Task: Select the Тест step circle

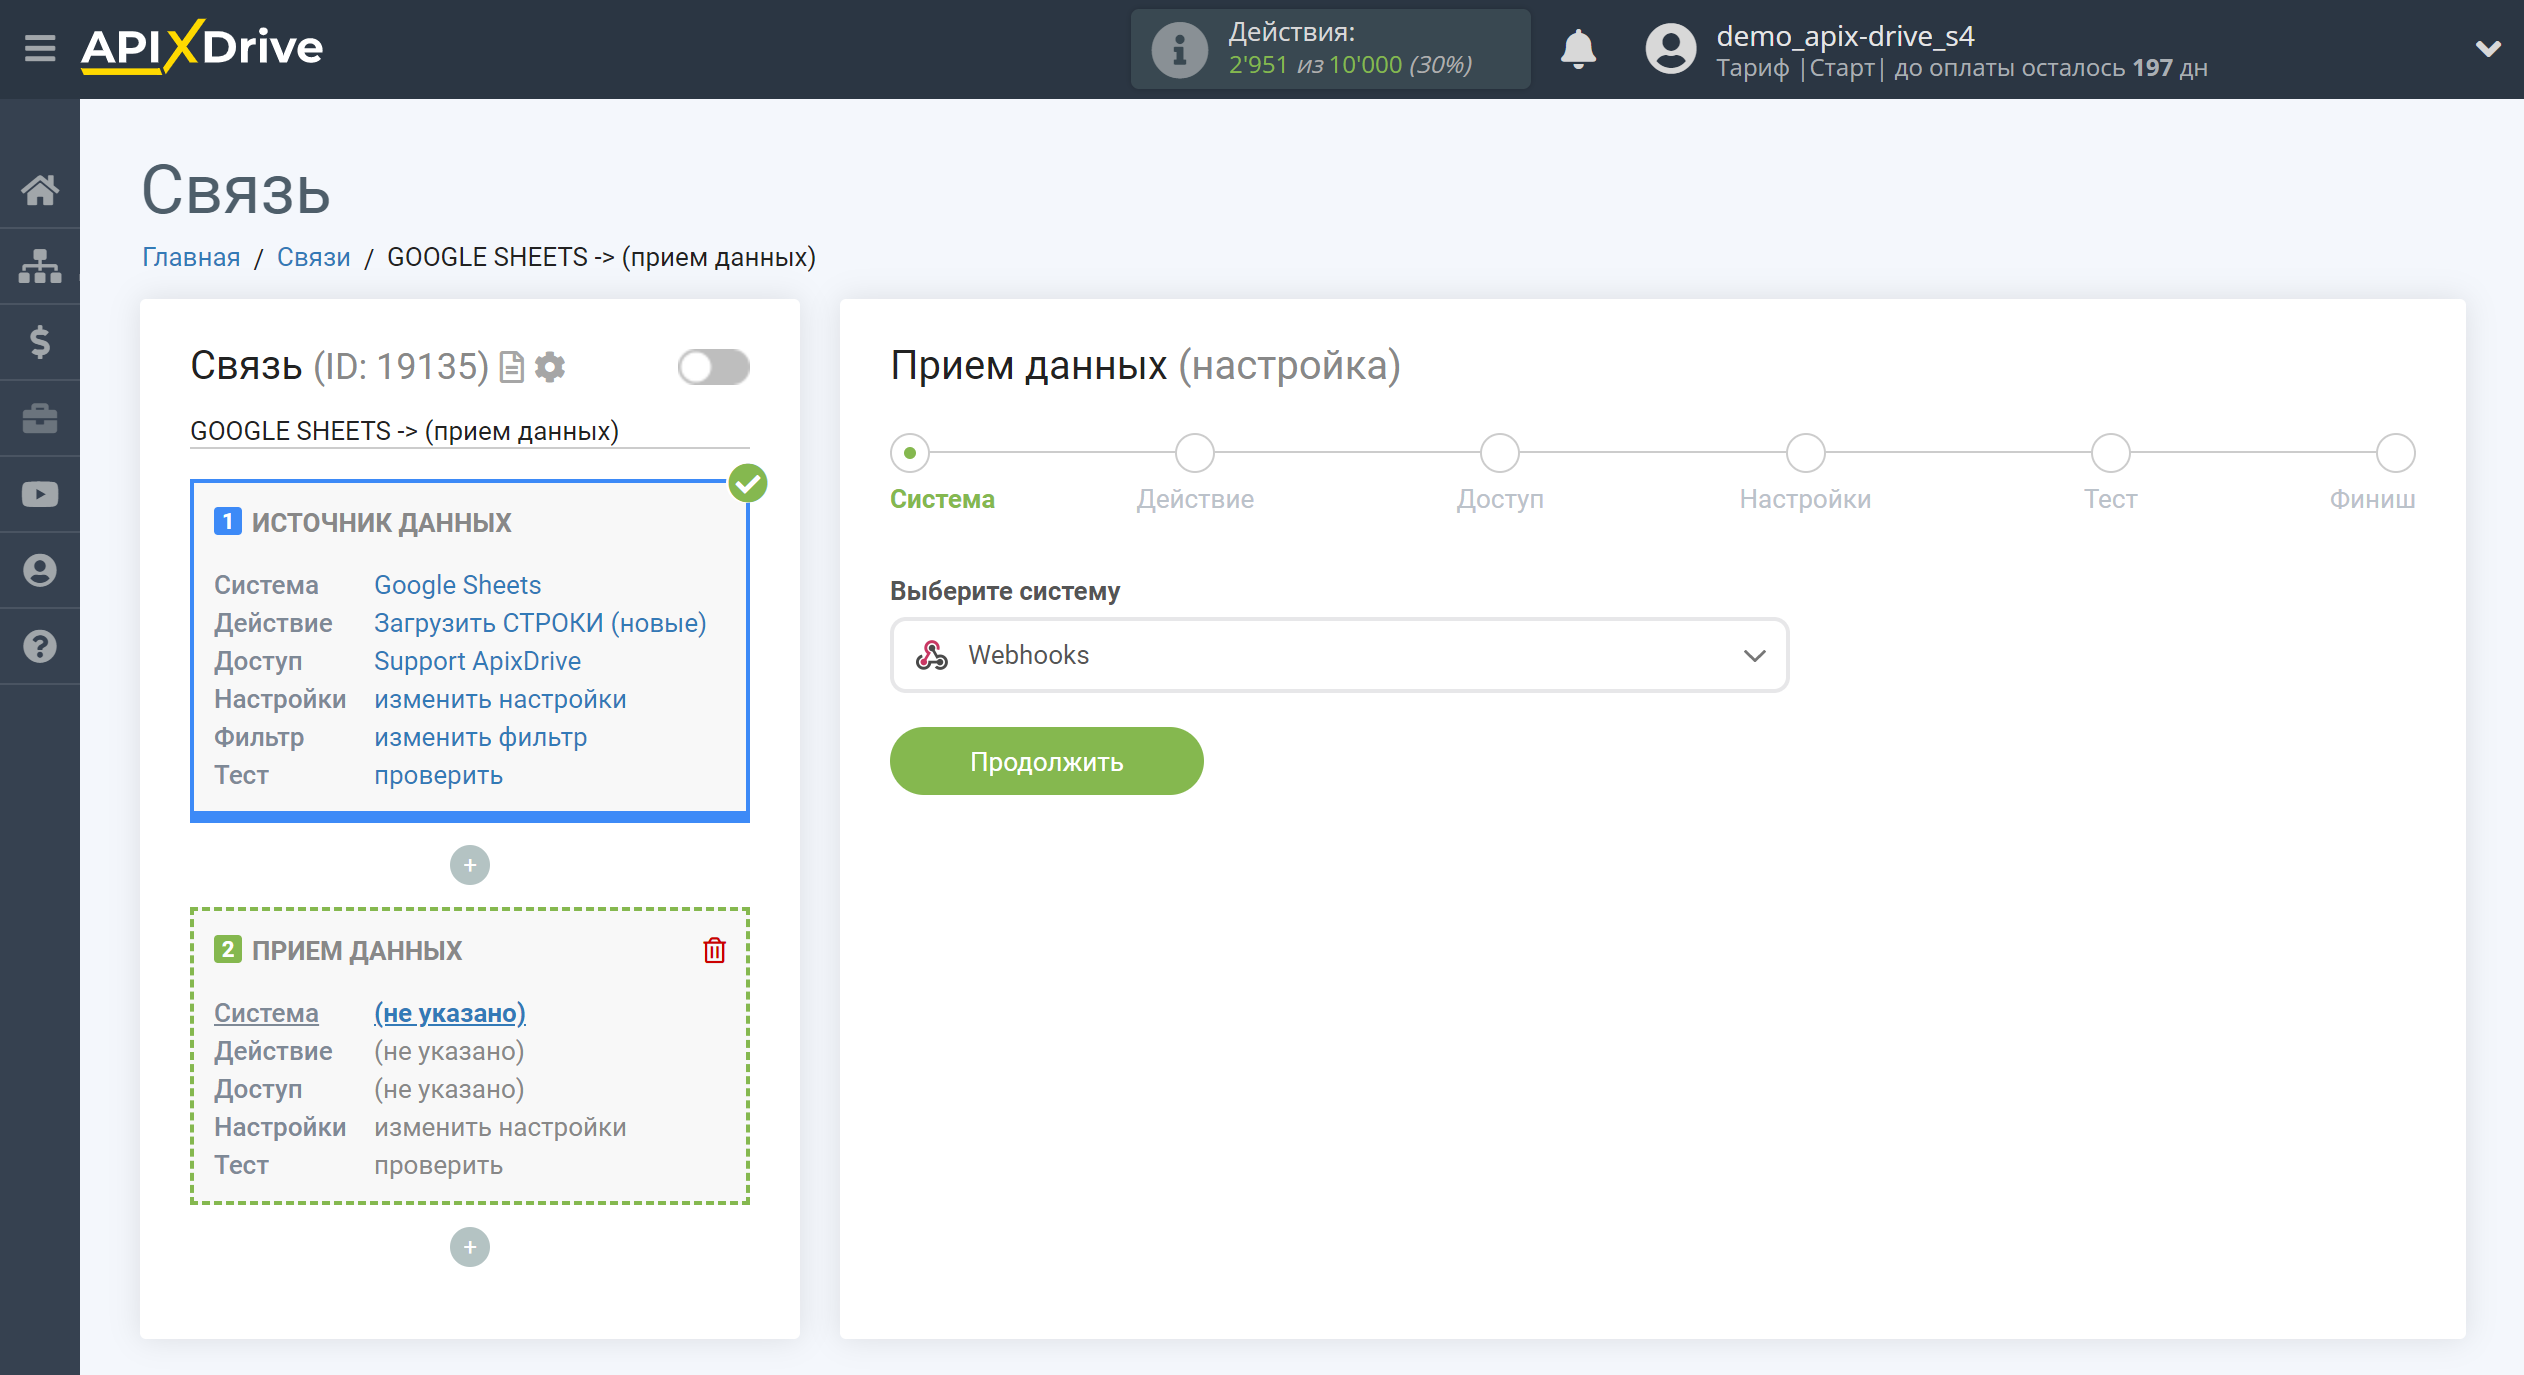Action: (2111, 453)
